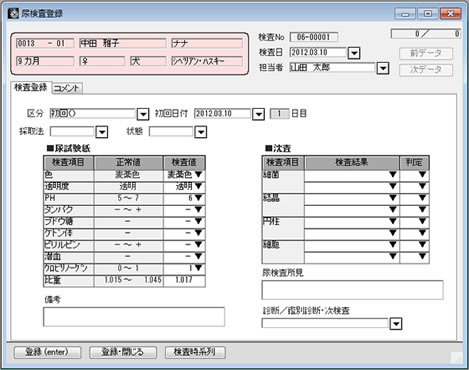The width and height of the screenshot is (469, 370).
Task: Open the 診断/鑑別診断・次検査 dropdown
Action: tap(396, 324)
